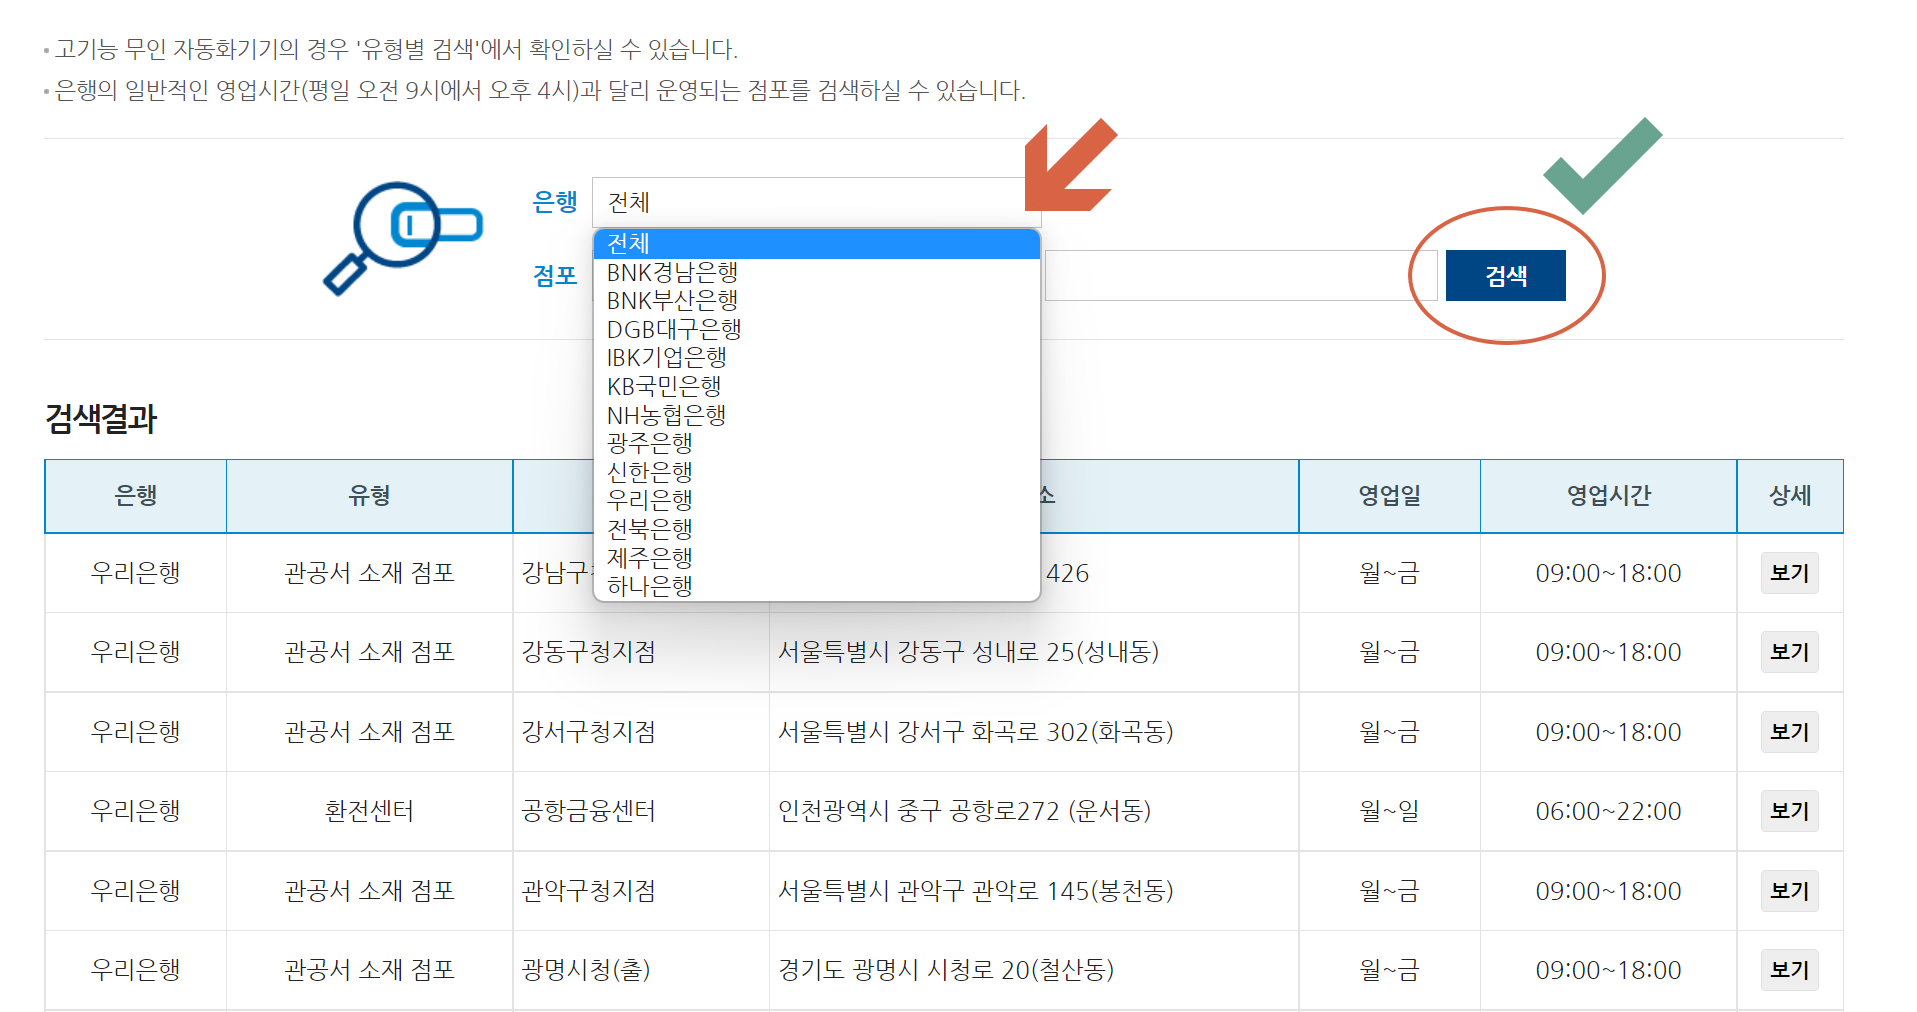The height and width of the screenshot is (1012, 1917).
Task: Click hours 06:00~22:00
Action: [x=1608, y=811]
